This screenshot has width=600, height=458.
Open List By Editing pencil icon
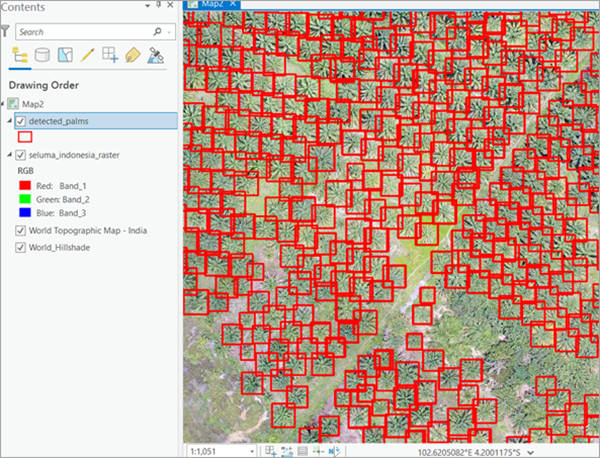(87, 55)
